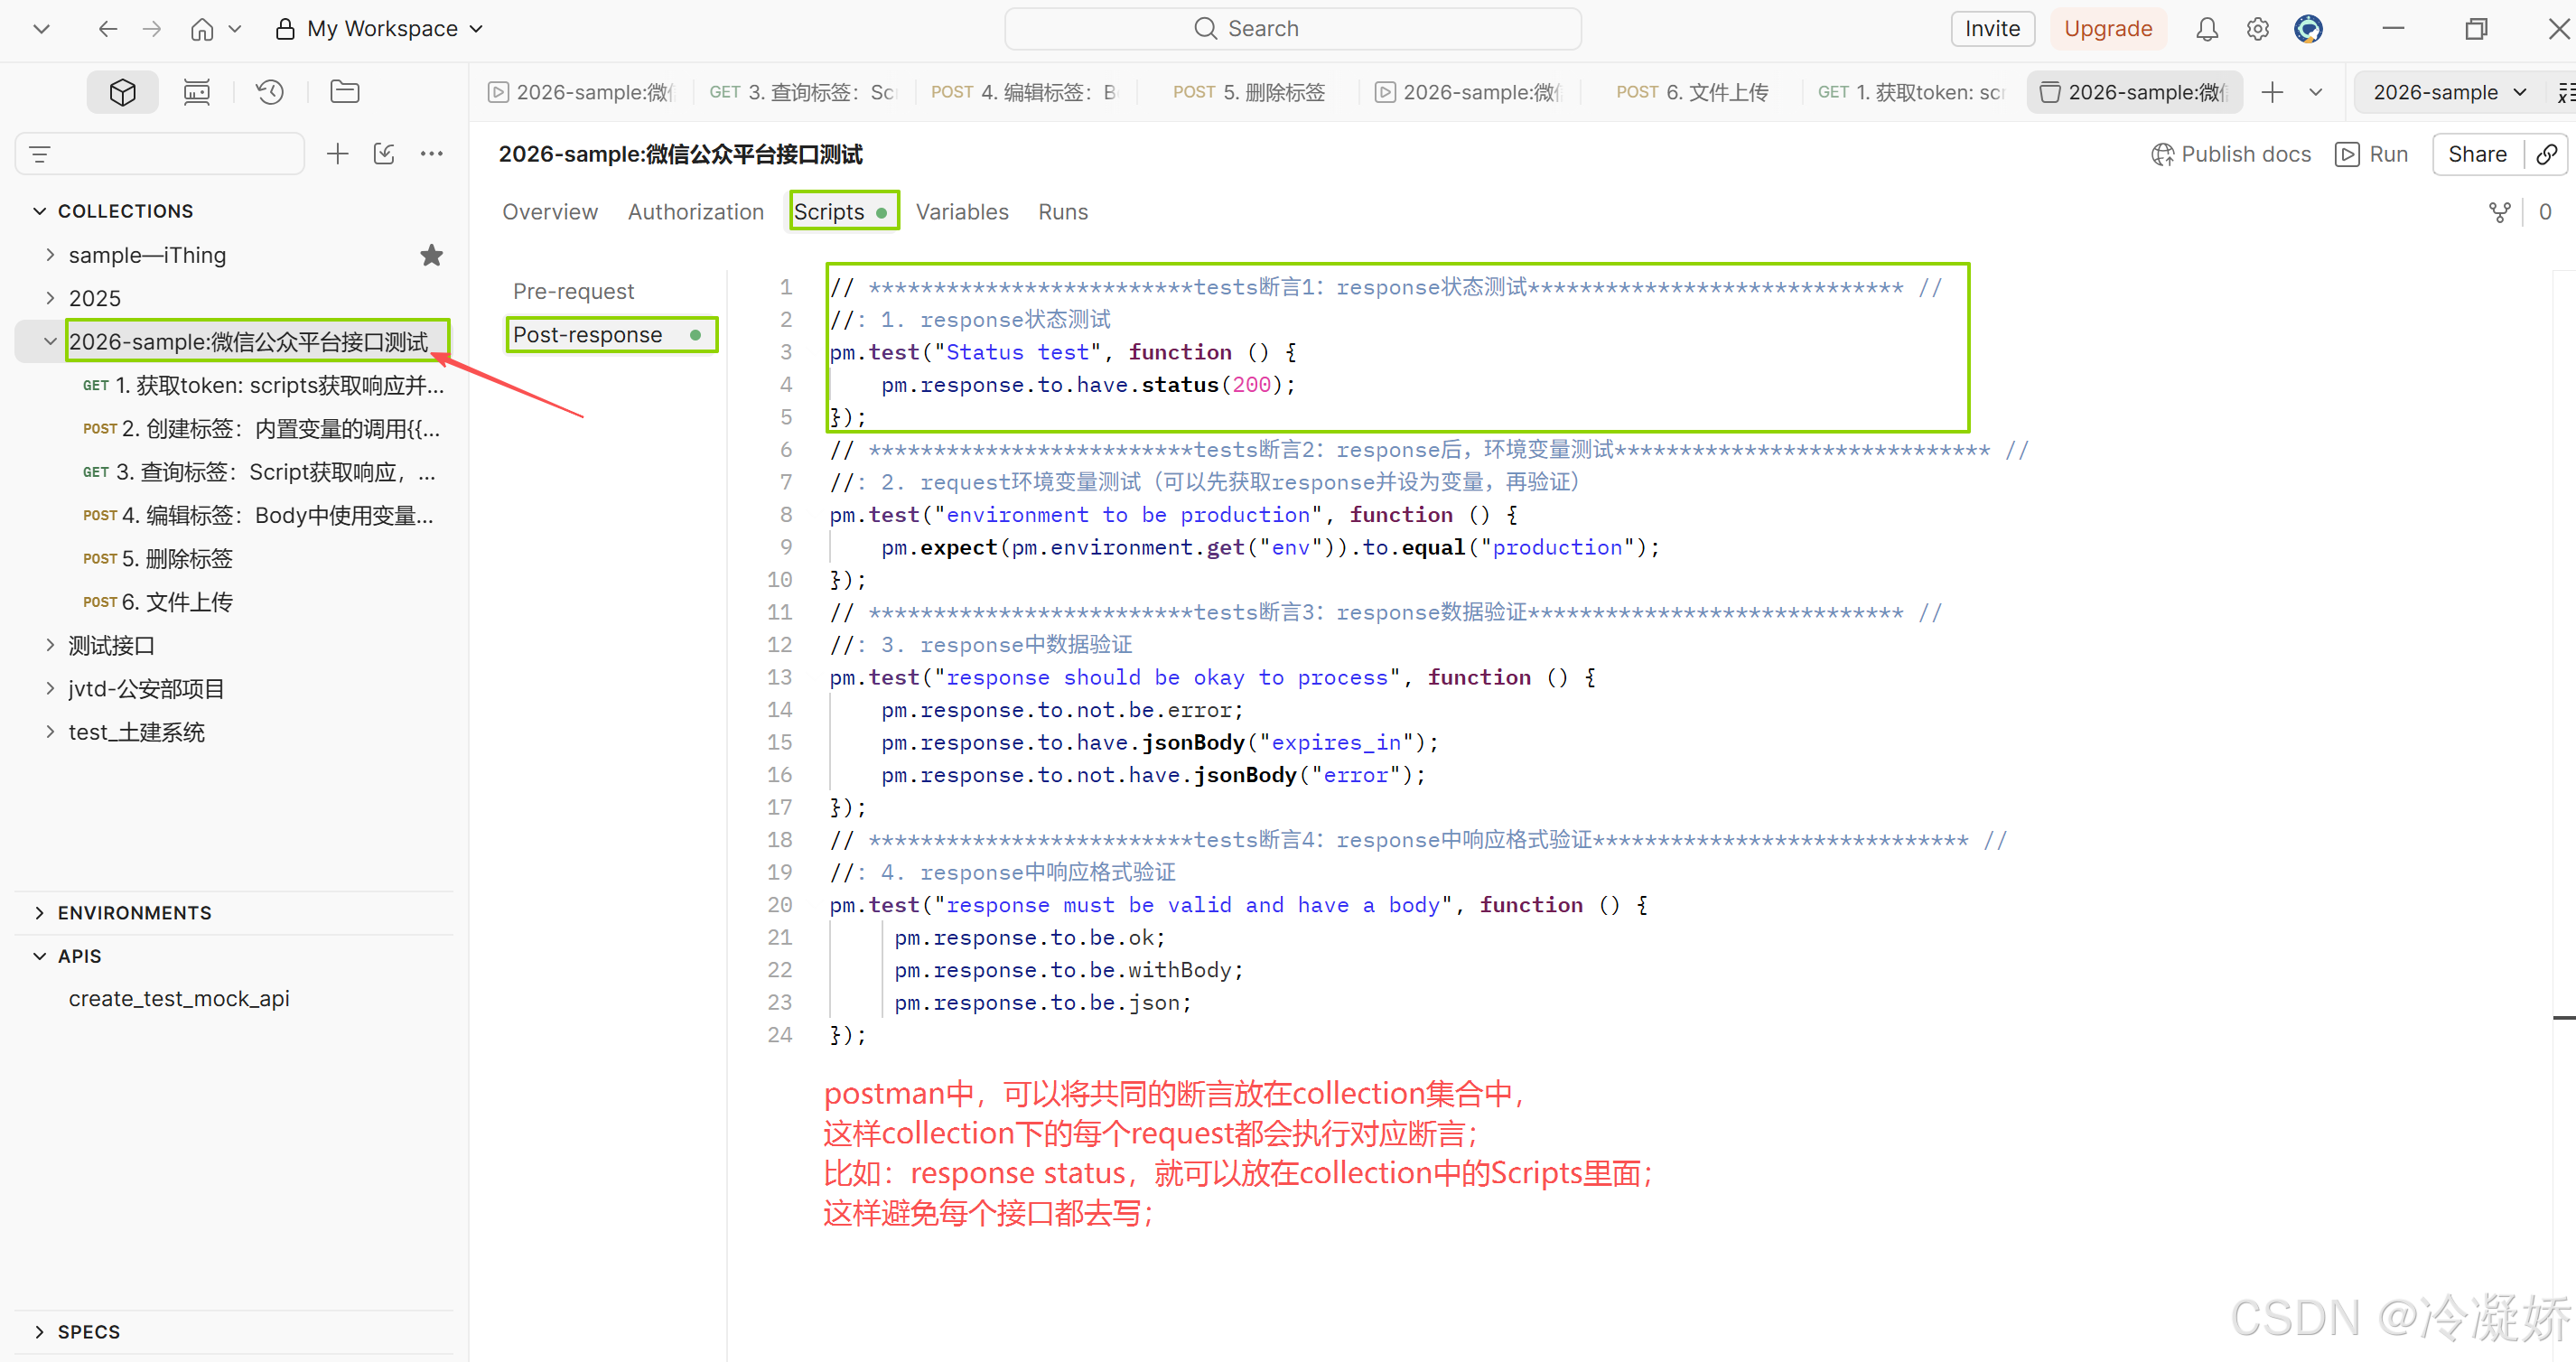Viewport: 2576px width, 1362px height.
Task: Go forward with the right arrow
Action: [x=152, y=29]
